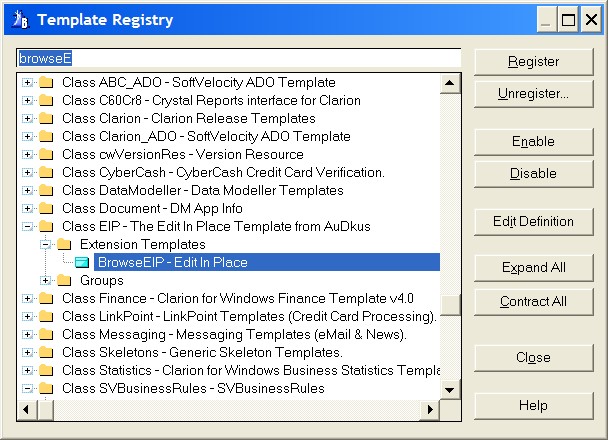The image size is (608, 440).
Task: Expand the Class cwVersionRes node
Action: (27, 154)
